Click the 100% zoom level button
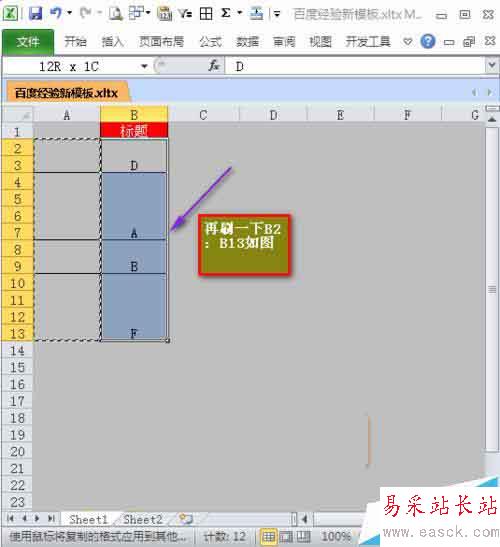The image size is (500, 547). pyautogui.click(x=336, y=536)
